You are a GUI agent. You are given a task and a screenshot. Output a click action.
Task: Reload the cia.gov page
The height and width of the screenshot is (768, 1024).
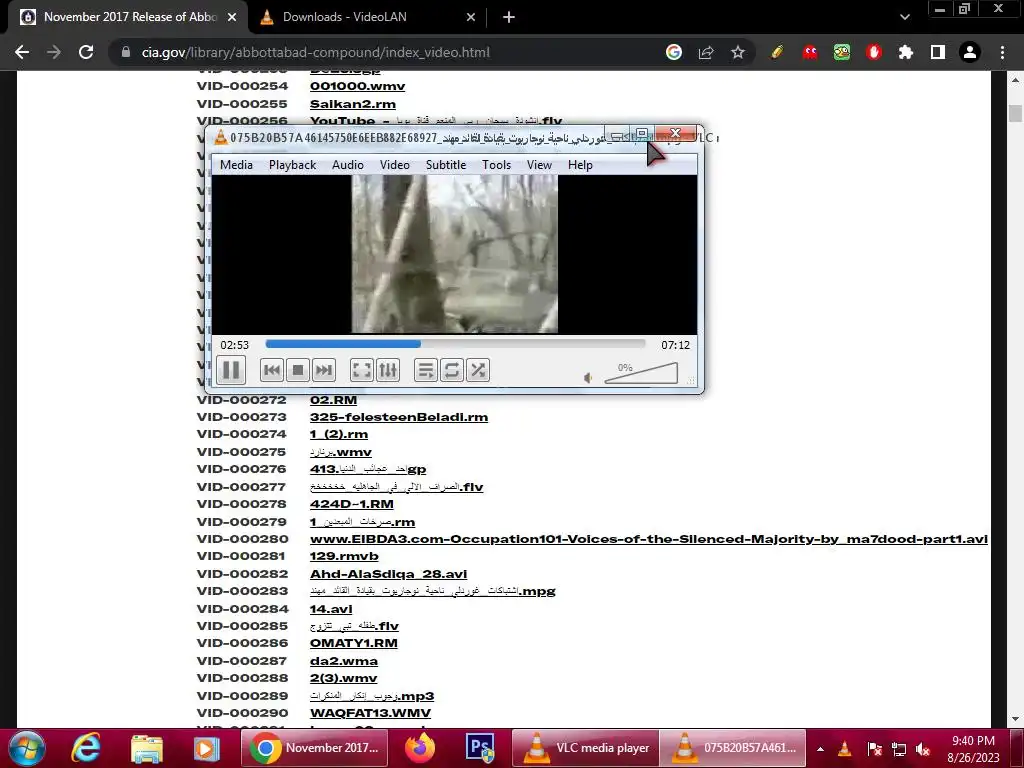(x=86, y=52)
